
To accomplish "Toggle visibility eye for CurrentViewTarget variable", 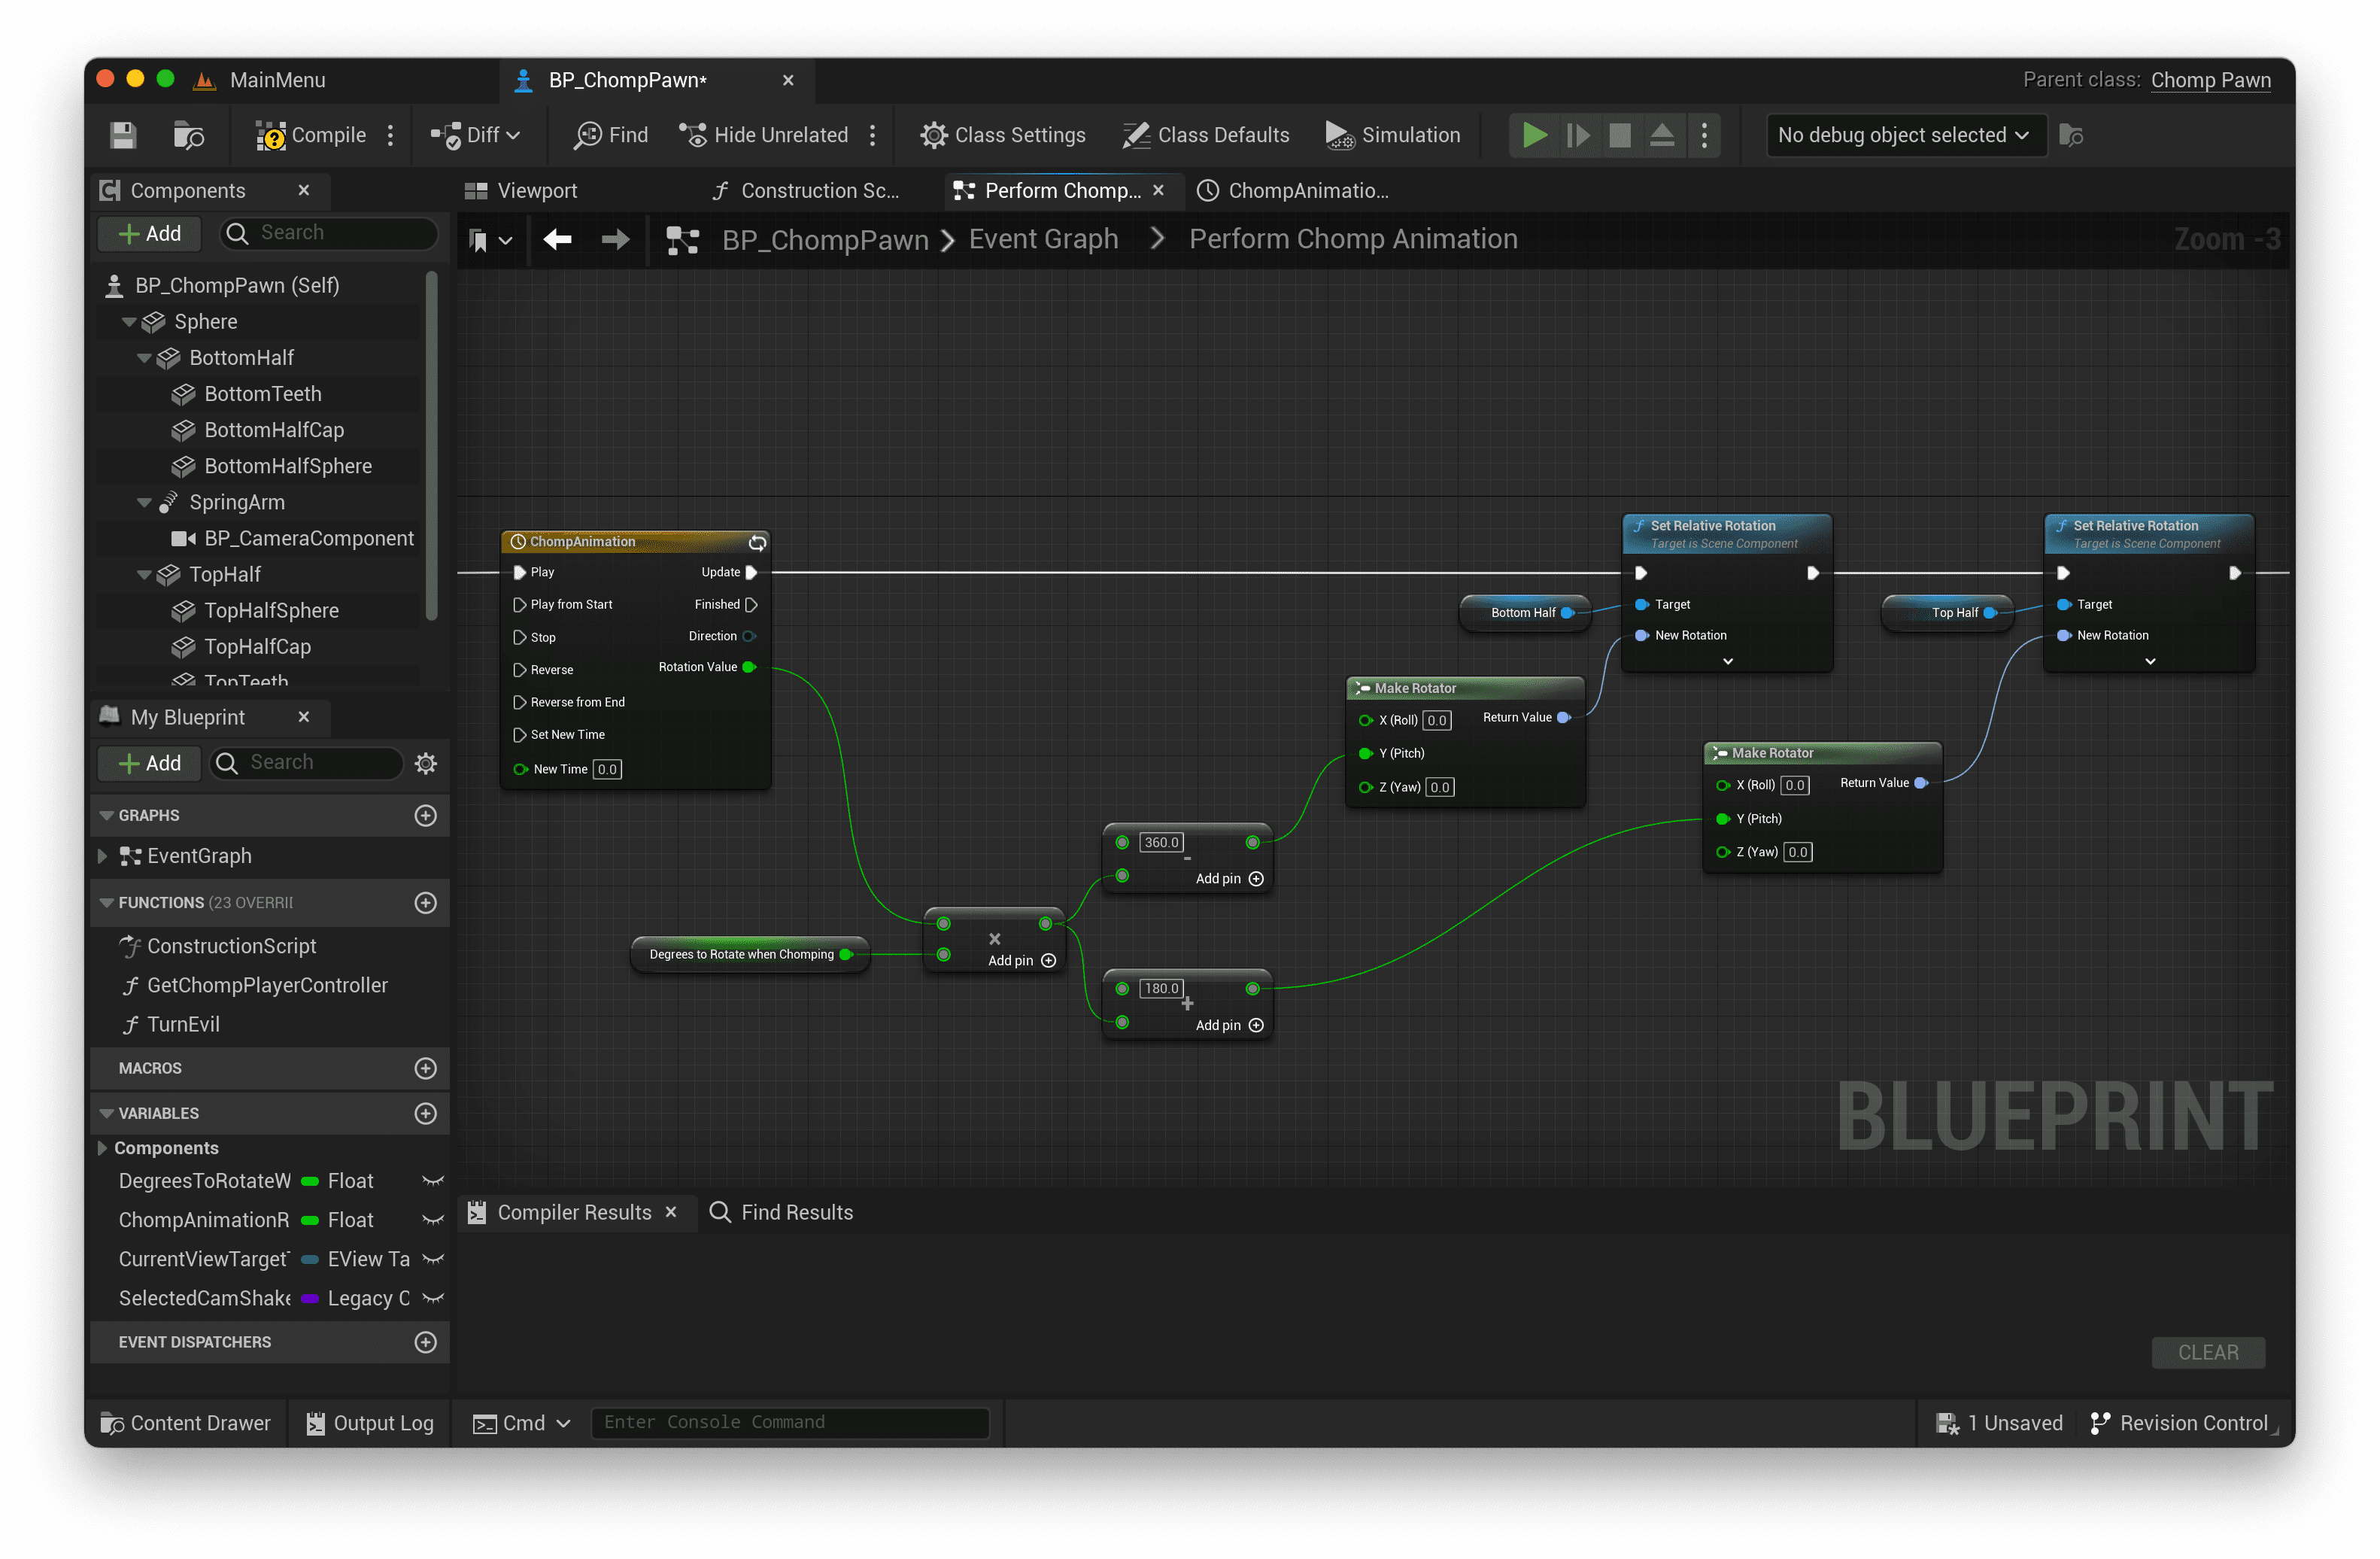I will 432,1259.
